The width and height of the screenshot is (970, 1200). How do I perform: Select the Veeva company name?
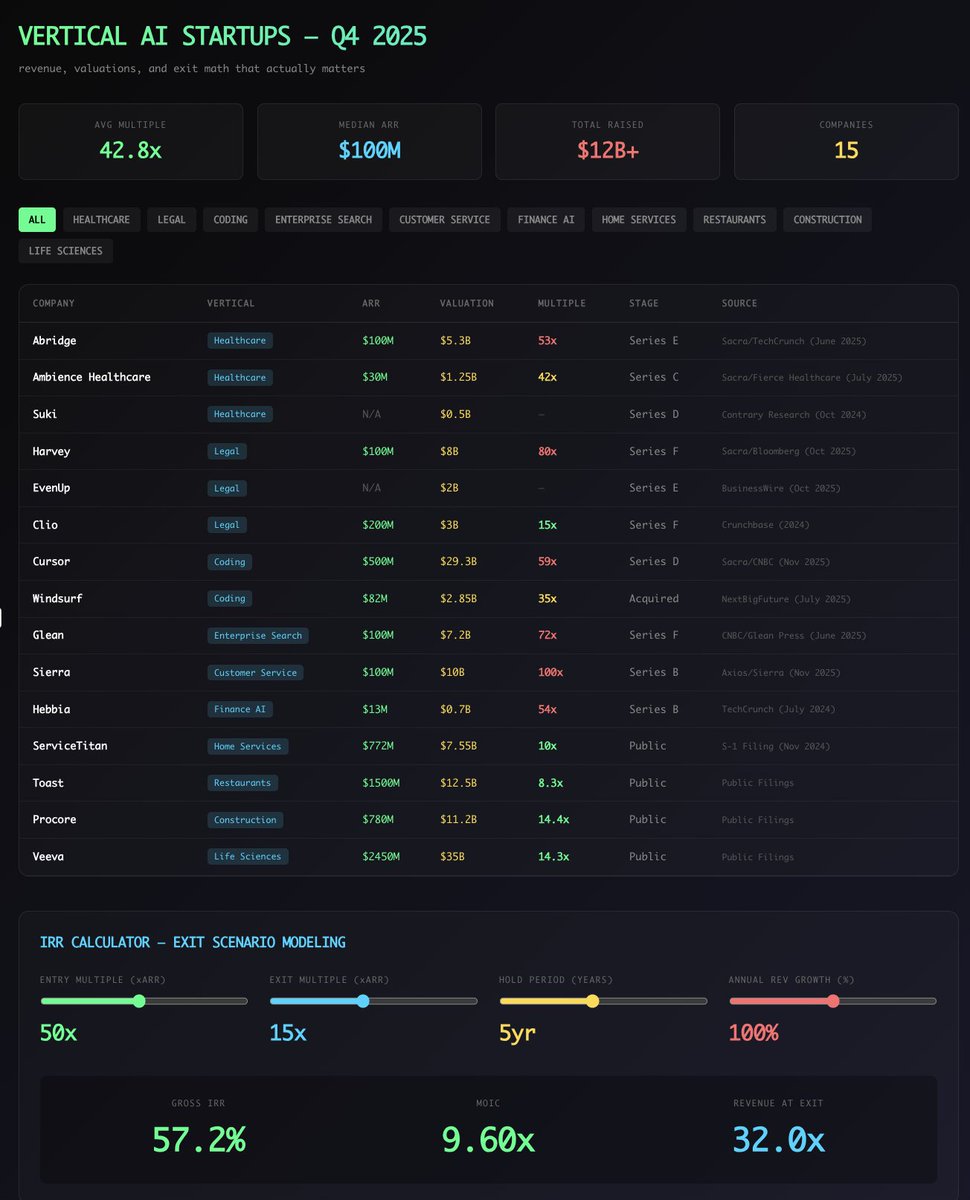[49, 857]
